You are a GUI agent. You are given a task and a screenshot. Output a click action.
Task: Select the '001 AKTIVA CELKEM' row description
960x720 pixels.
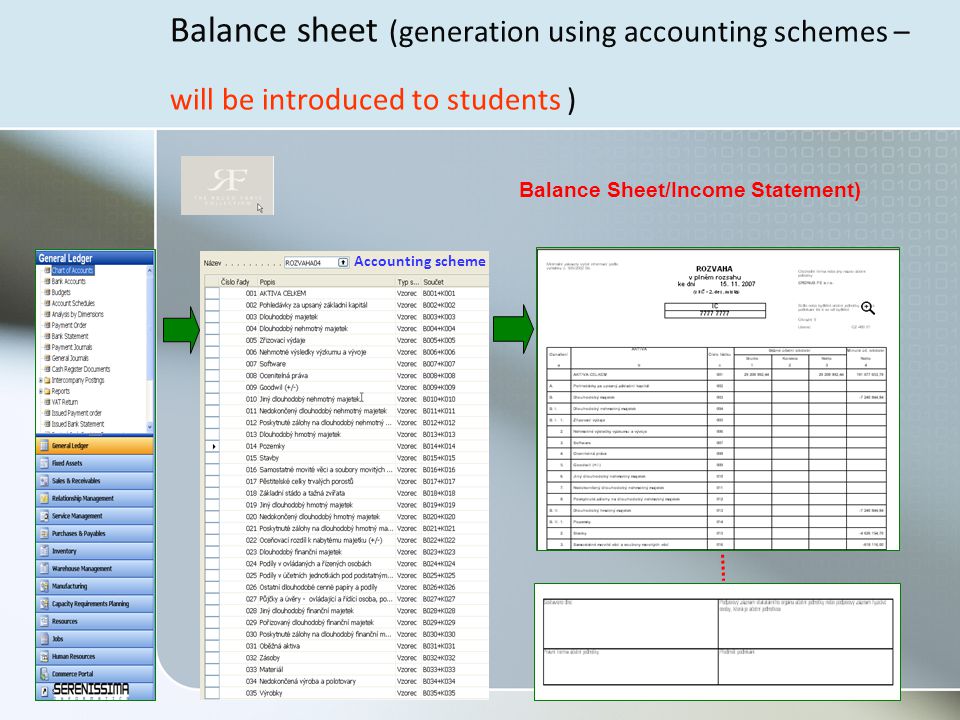coord(283,293)
